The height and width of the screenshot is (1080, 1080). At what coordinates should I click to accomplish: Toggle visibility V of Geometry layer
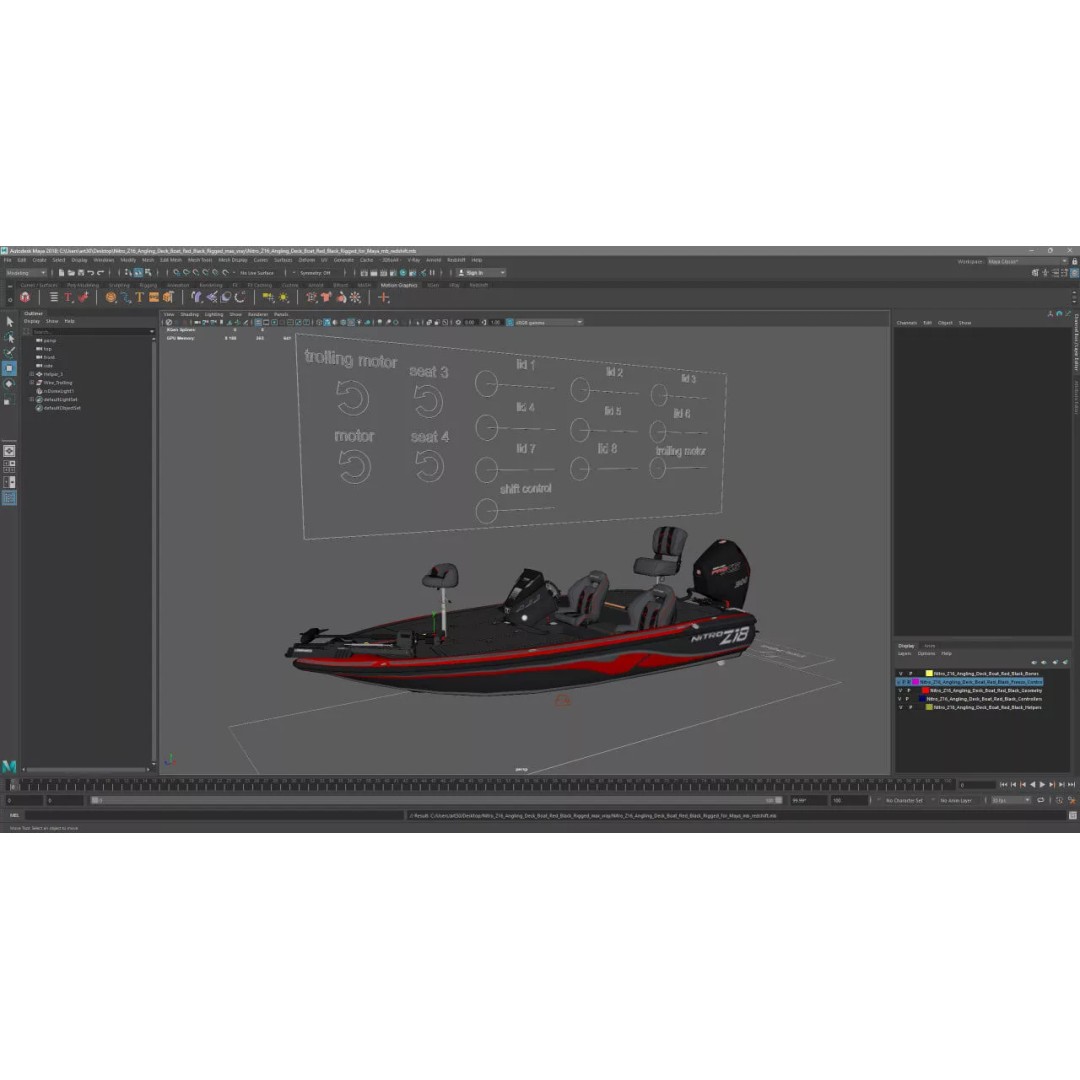pos(900,690)
